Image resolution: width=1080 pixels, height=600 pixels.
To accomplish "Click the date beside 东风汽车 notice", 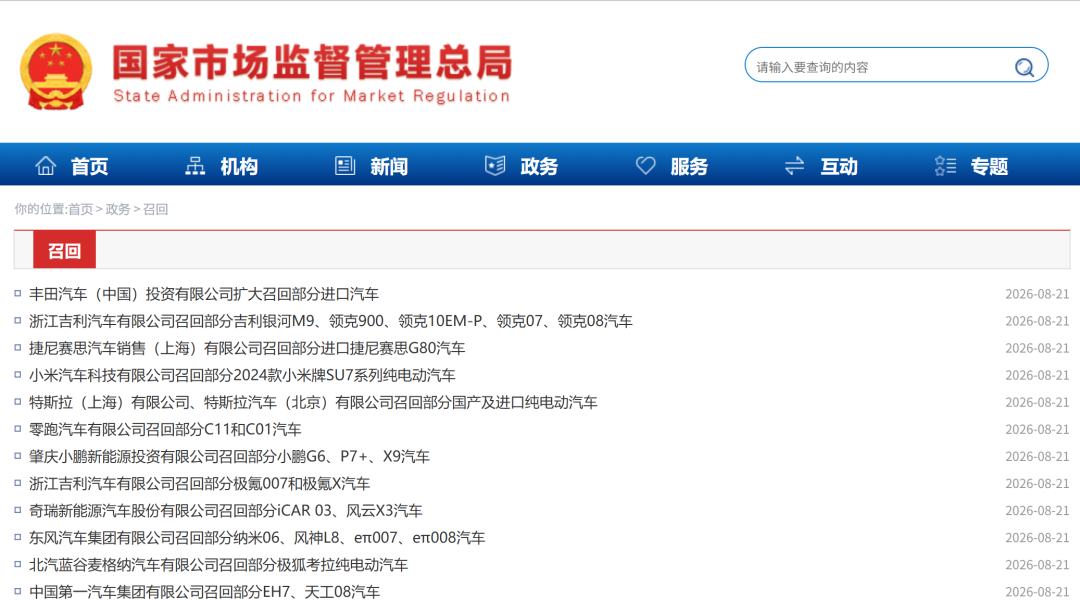I will pyautogui.click(x=1037, y=538).
